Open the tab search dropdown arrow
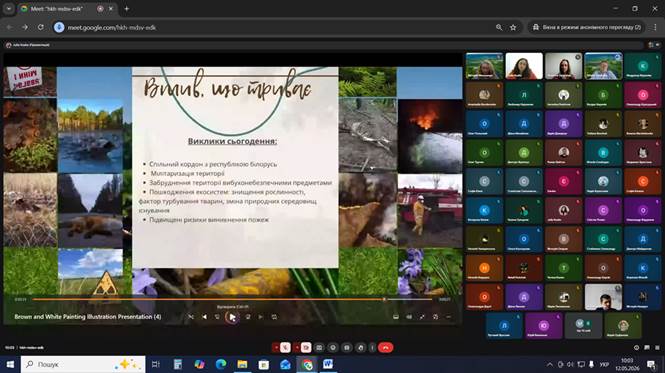The image size is (665, 373). (8, 8)
